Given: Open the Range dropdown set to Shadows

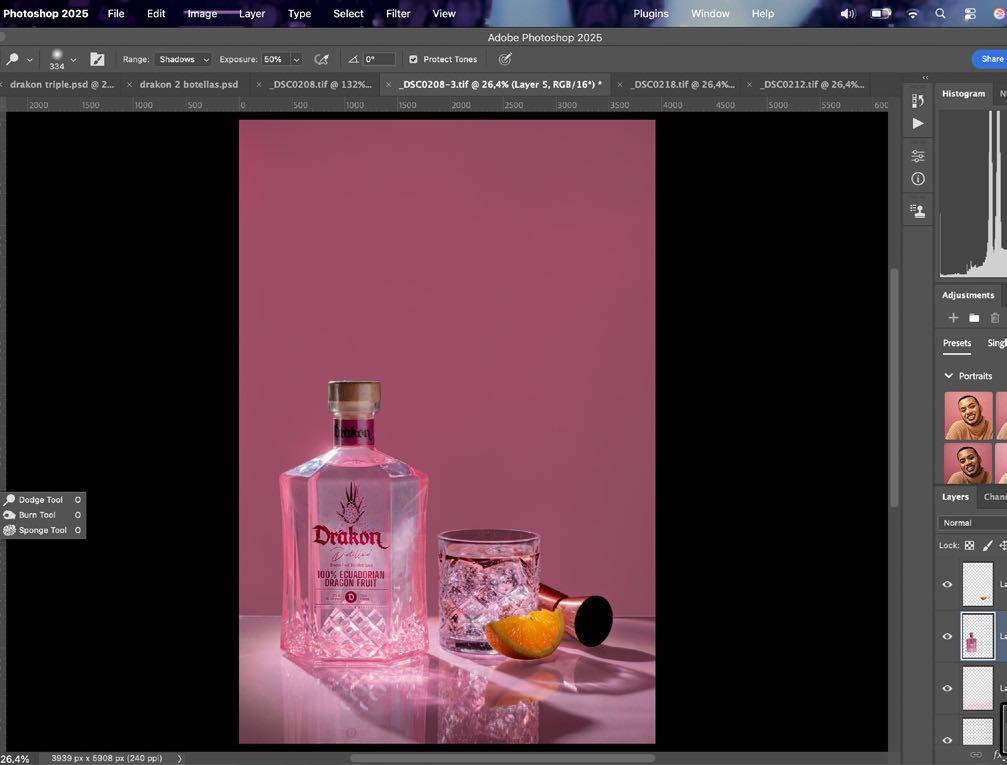Looking at the screenshot, I should (184, 59).
